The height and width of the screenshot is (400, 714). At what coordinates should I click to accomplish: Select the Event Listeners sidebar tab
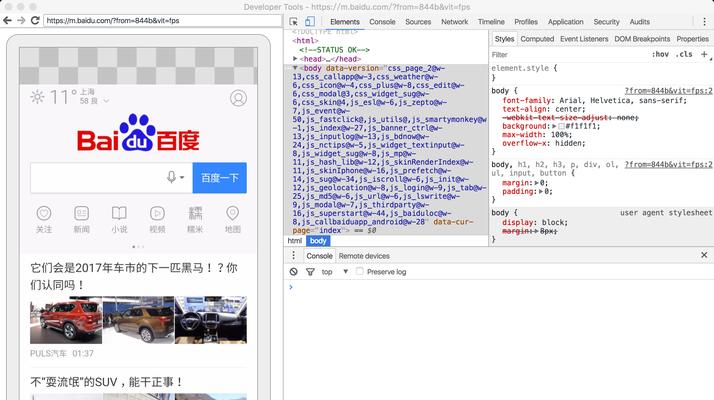pos(584,39)
